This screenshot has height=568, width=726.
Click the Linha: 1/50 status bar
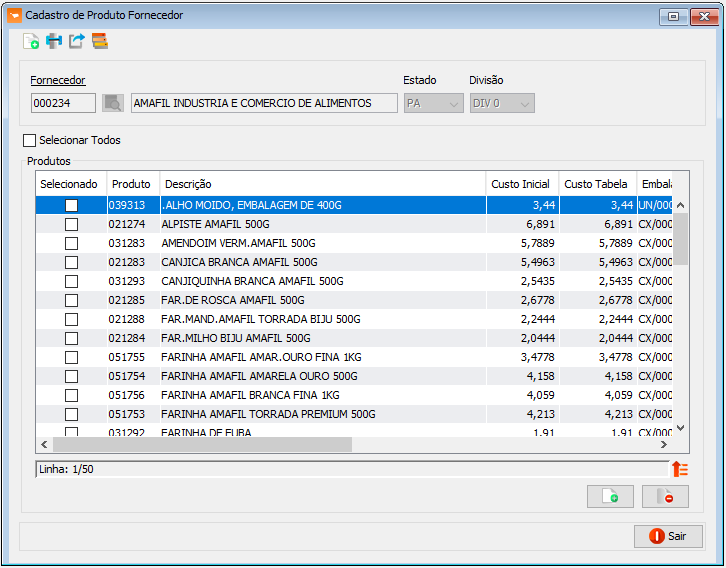[352, 469]
